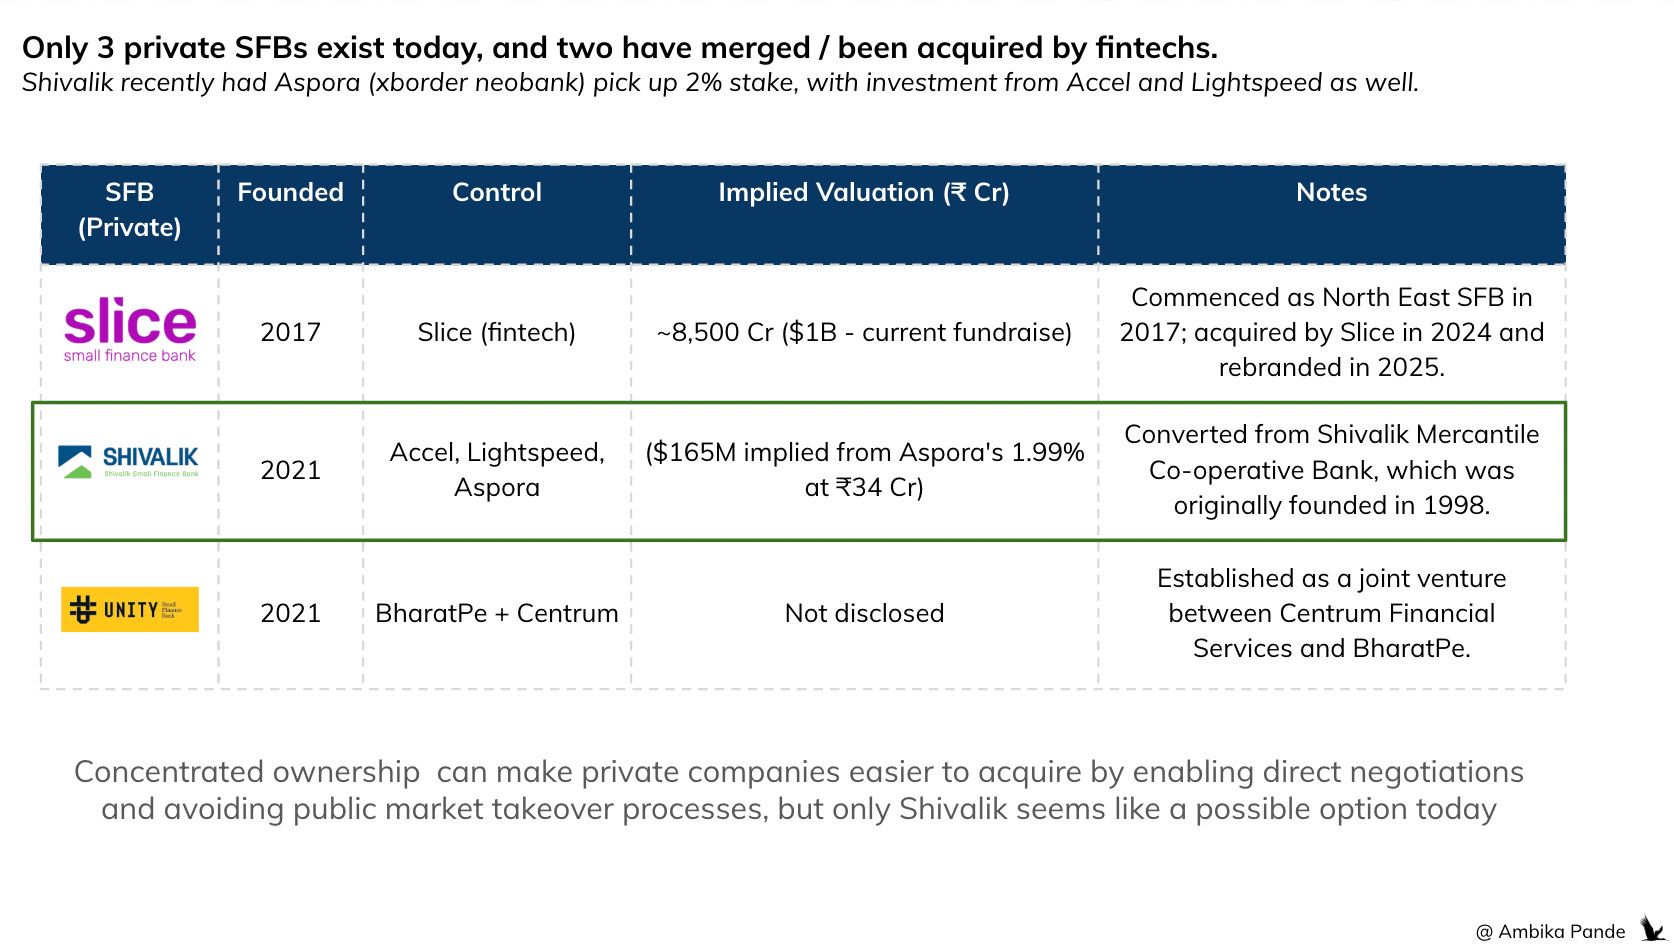
Task: Click Accel, Lightspeed, Aspora control cell
Action: coord(497,470)
